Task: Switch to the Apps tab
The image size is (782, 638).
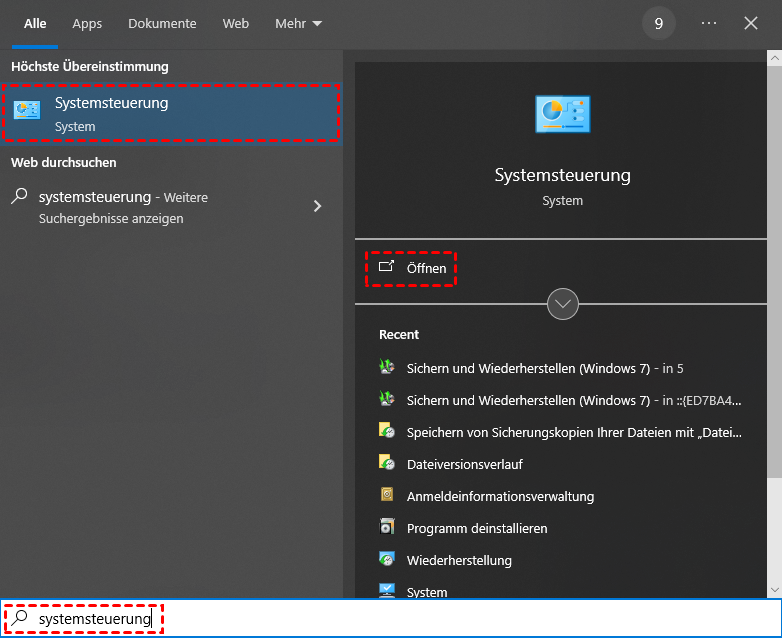Action: [87, 23]
